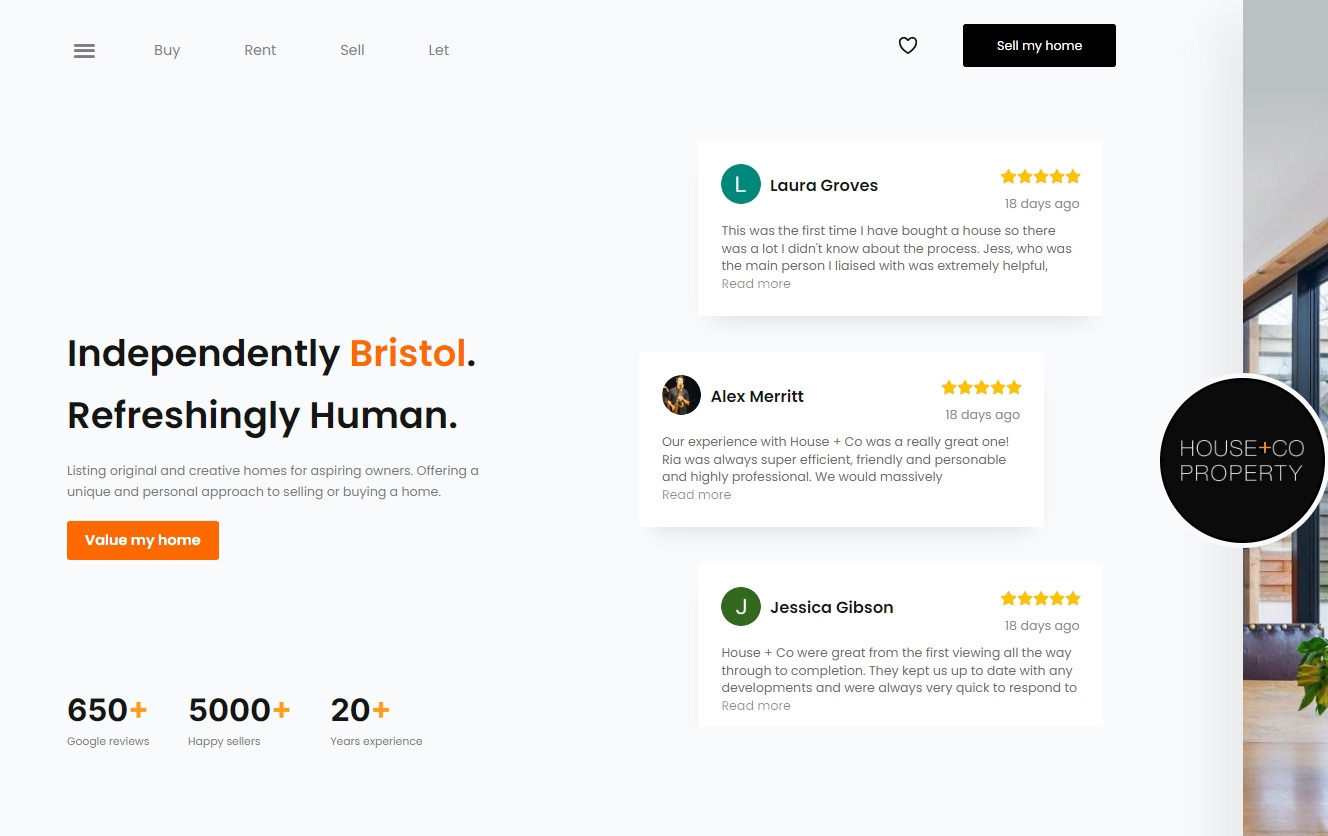Open the Sell menu item
This screenshot has width=1328, height=836.
(x=352, y=50)
